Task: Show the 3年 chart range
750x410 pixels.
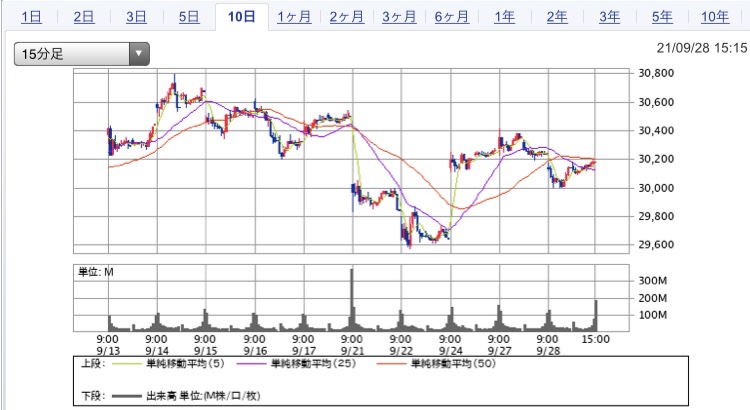Action: click(610, 17)
